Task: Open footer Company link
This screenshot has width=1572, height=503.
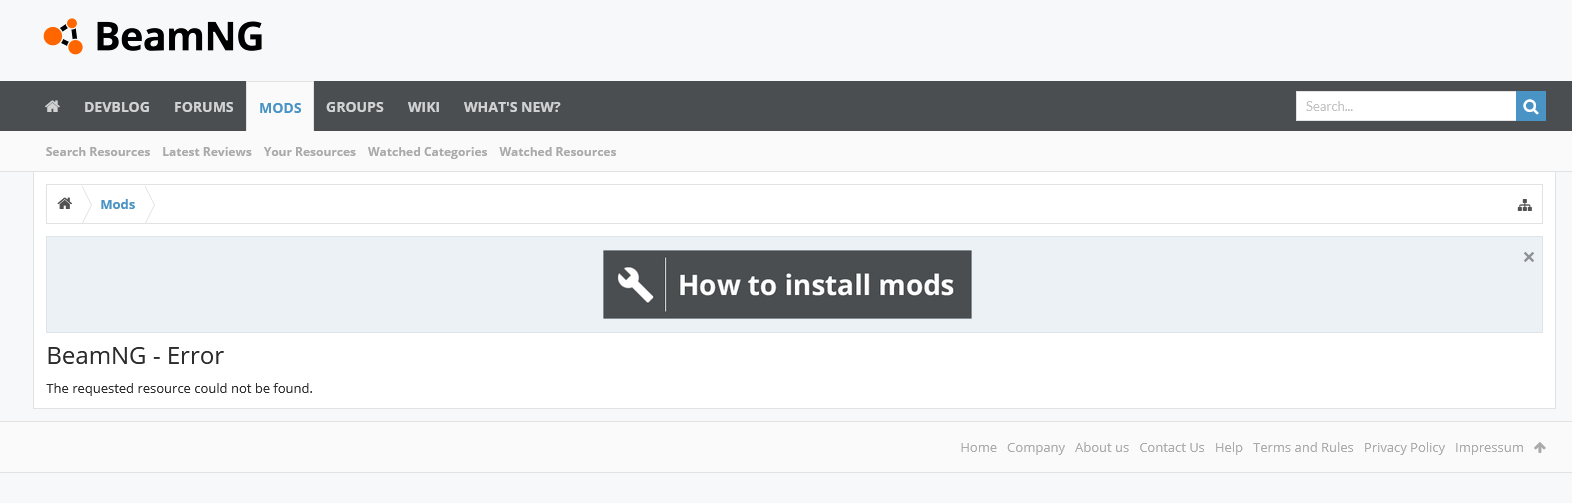Action: click(x=1036, y=448)
